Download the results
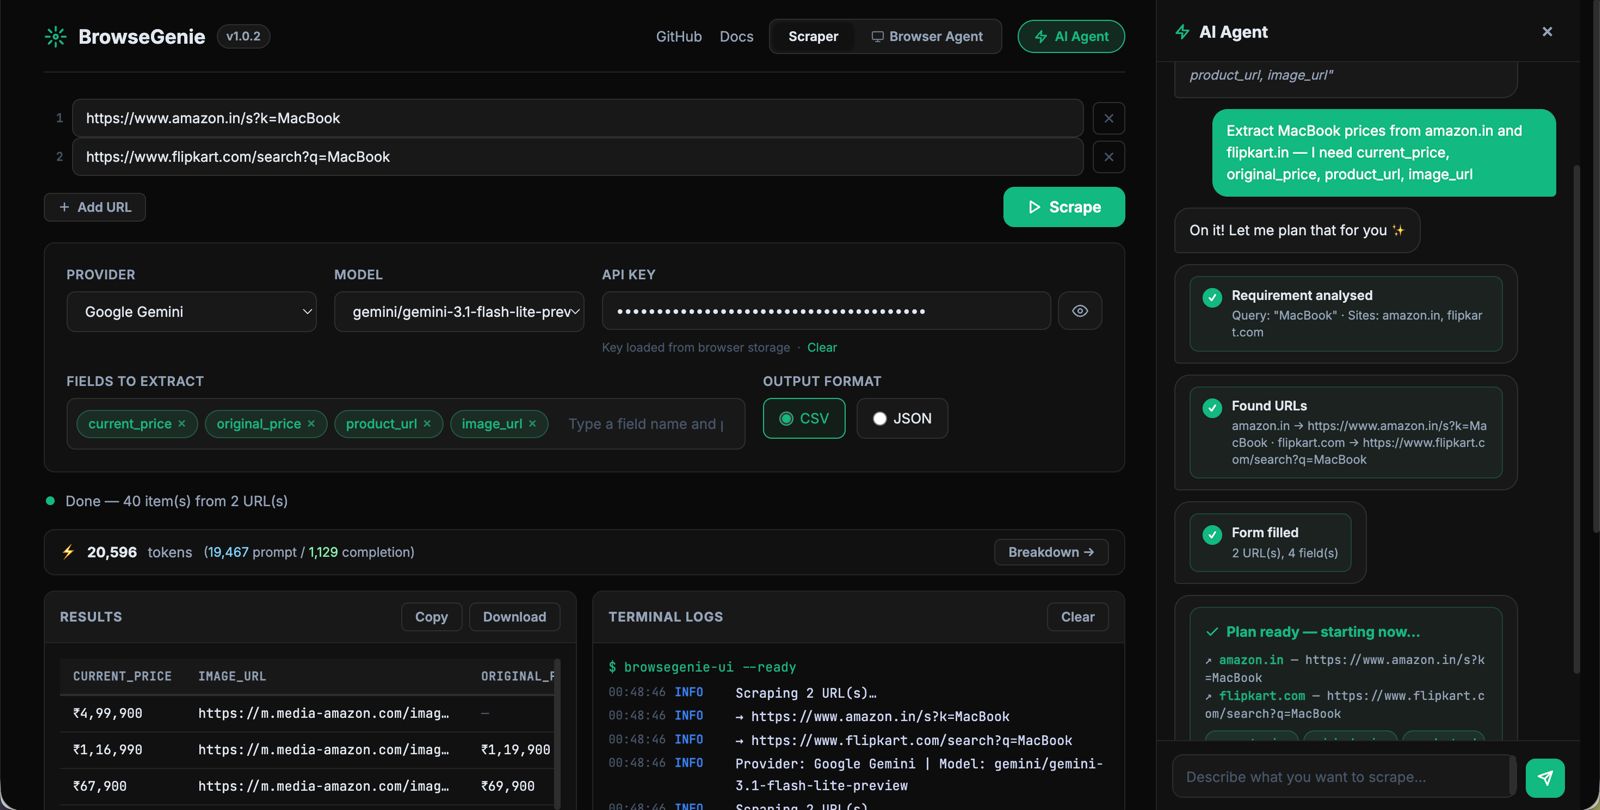Screen dimensions: 1600x810 [x=514, y=617]
